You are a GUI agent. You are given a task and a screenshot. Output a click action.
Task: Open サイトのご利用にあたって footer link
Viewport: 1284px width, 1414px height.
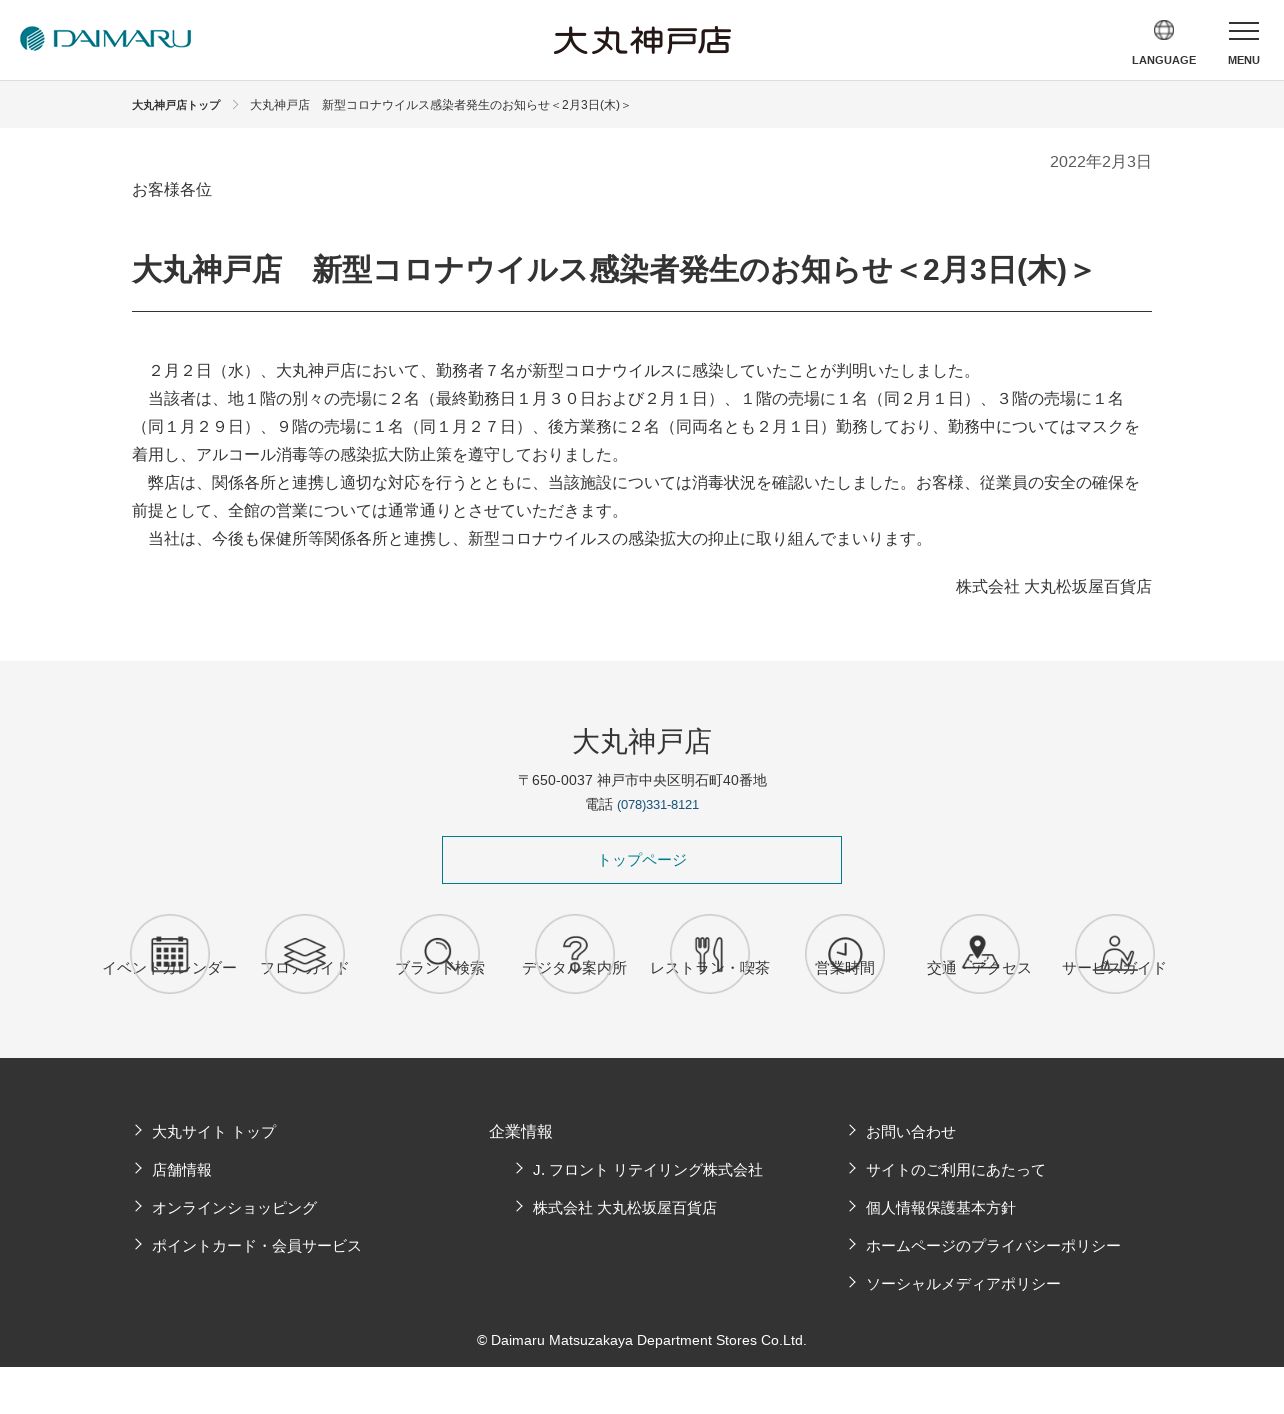[956, 1170]
